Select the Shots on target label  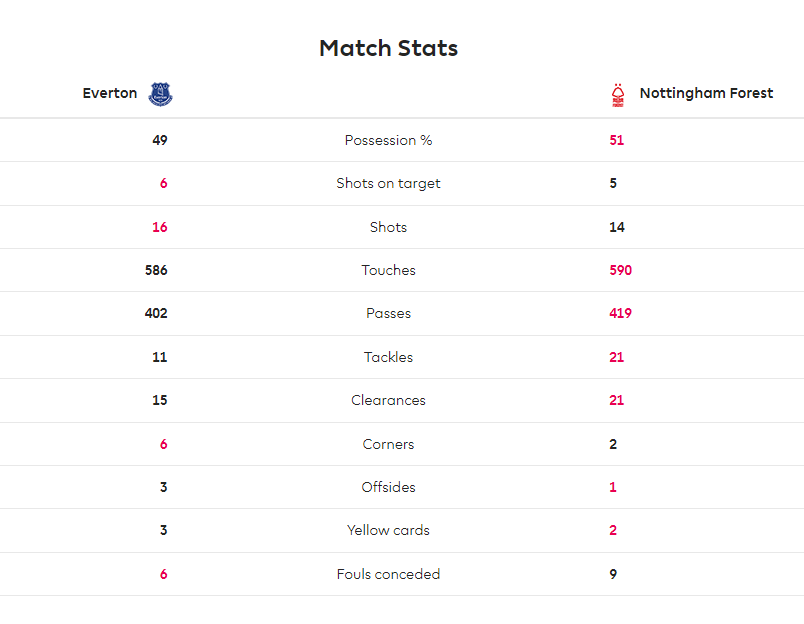click(388, 184)
